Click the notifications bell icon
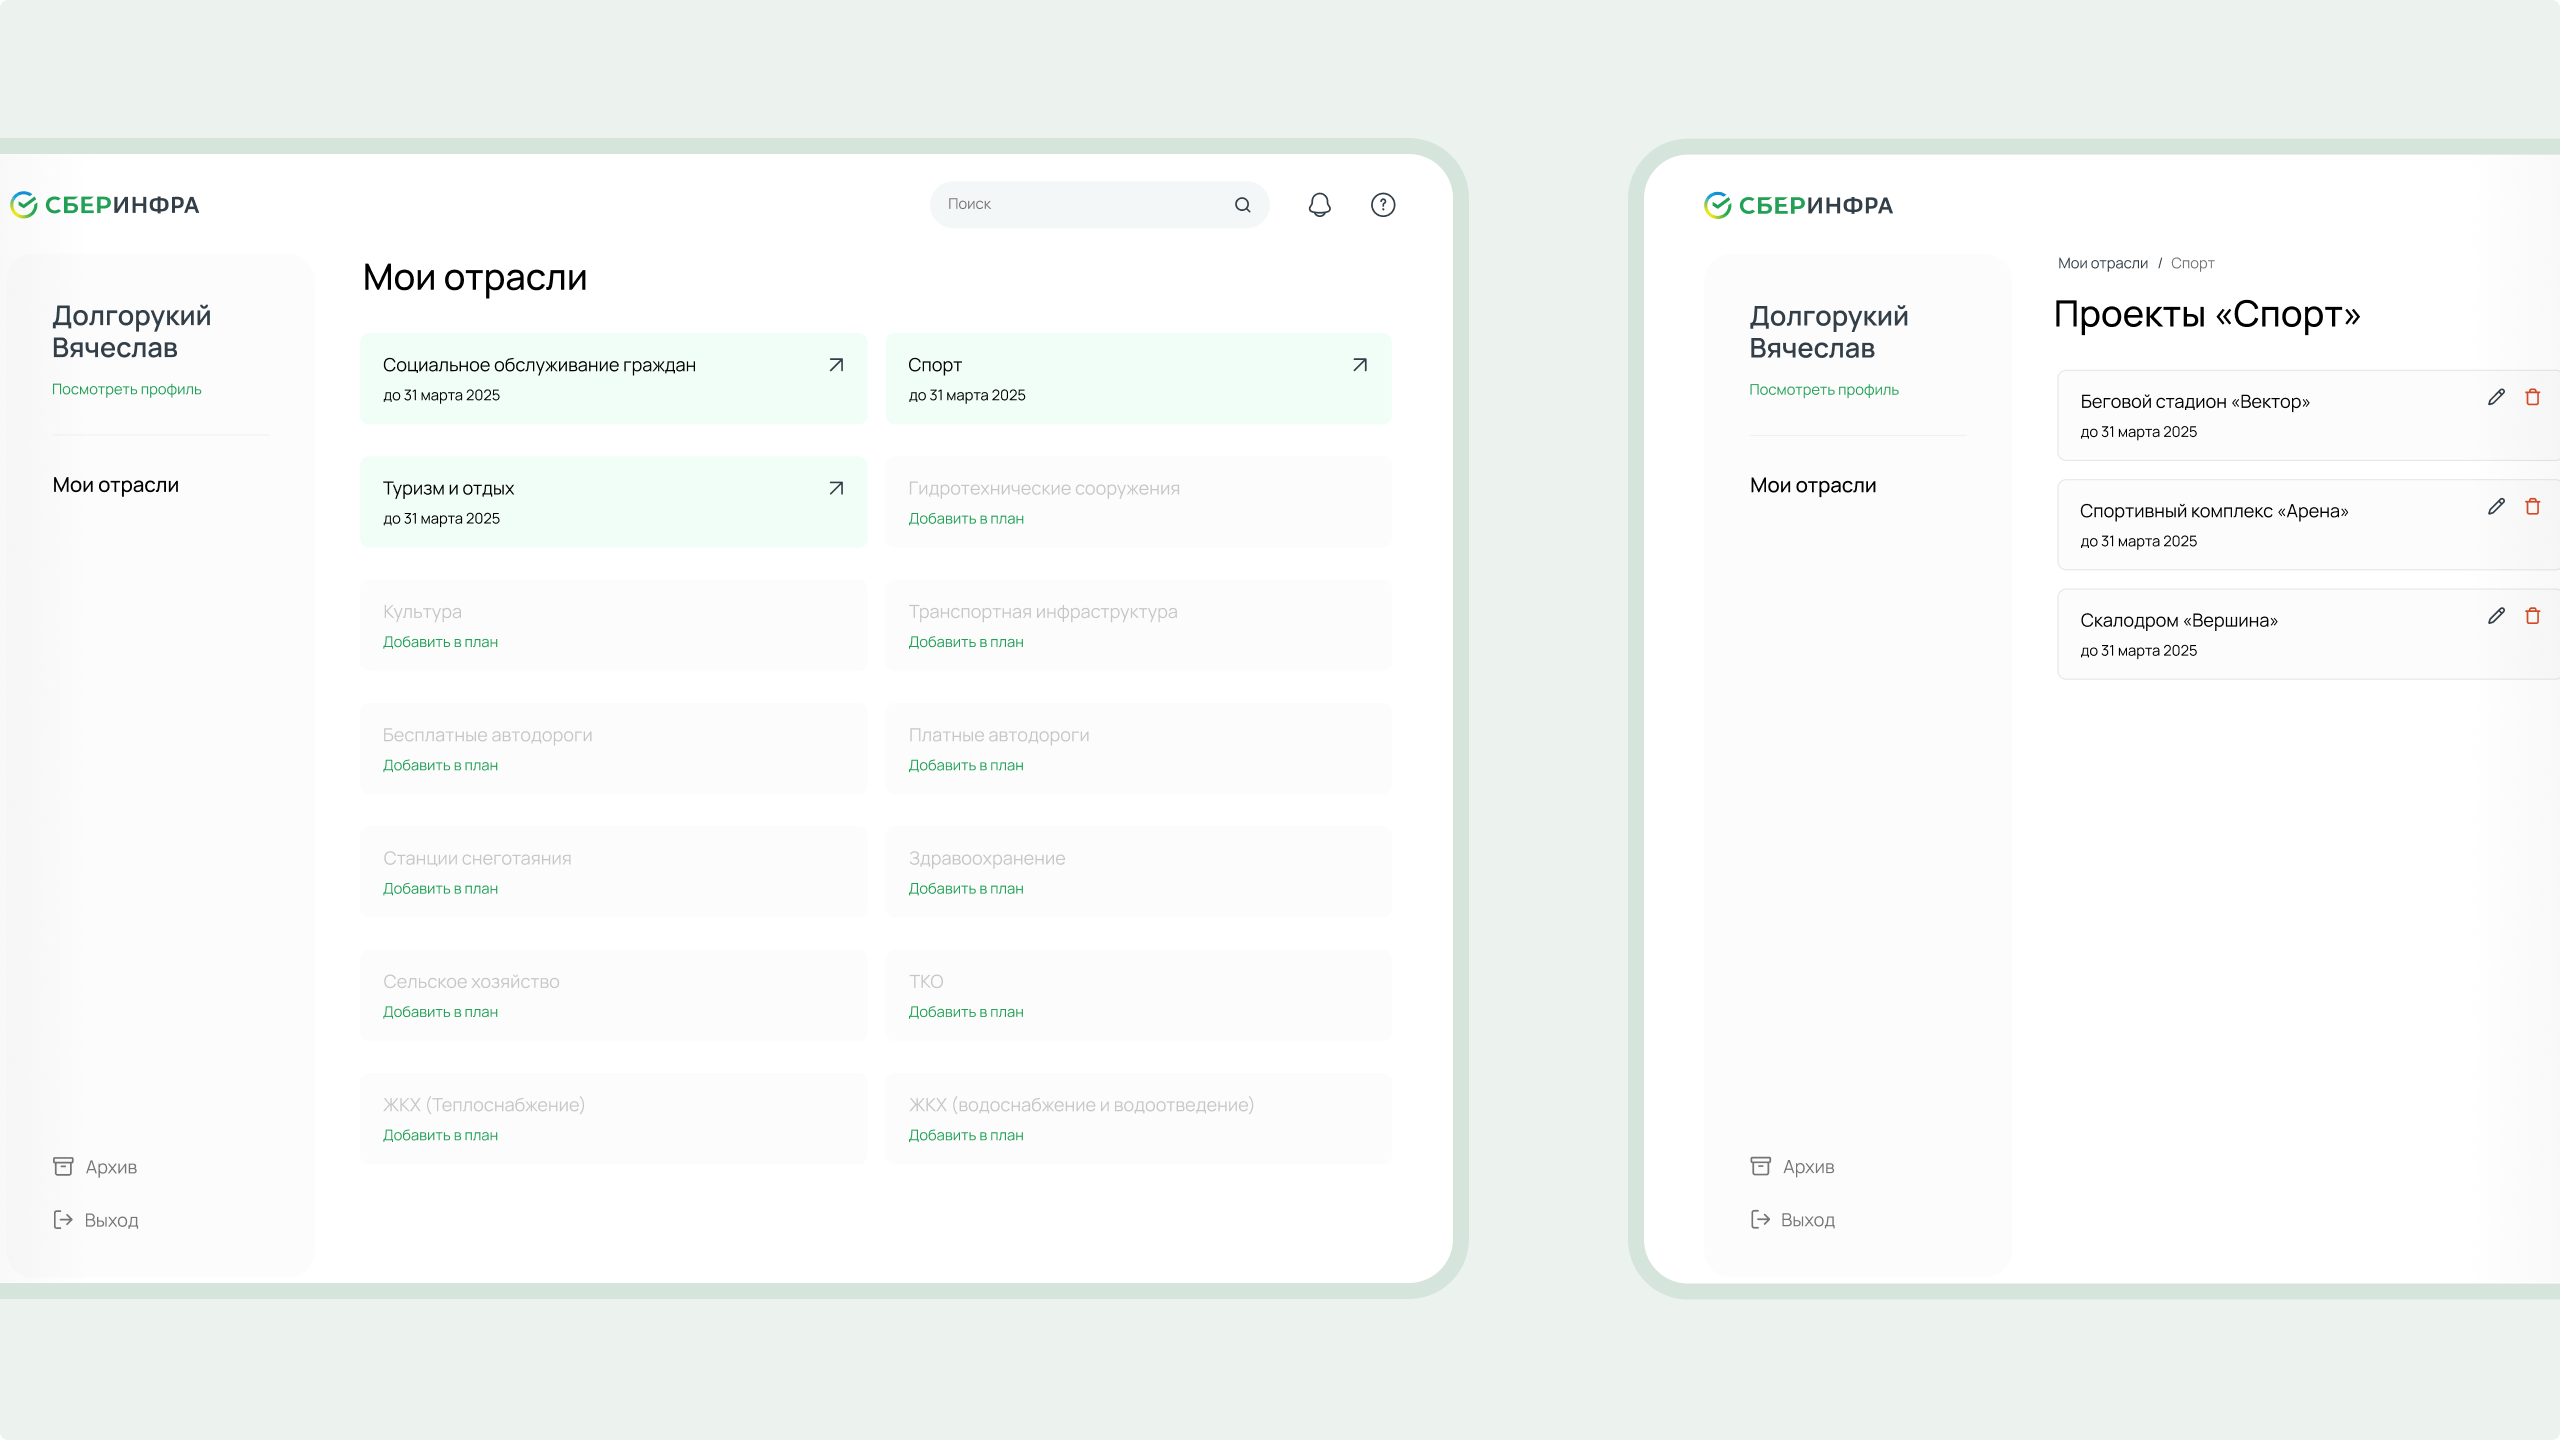The image size is (2560, 1440). (x=1319, y=205)
